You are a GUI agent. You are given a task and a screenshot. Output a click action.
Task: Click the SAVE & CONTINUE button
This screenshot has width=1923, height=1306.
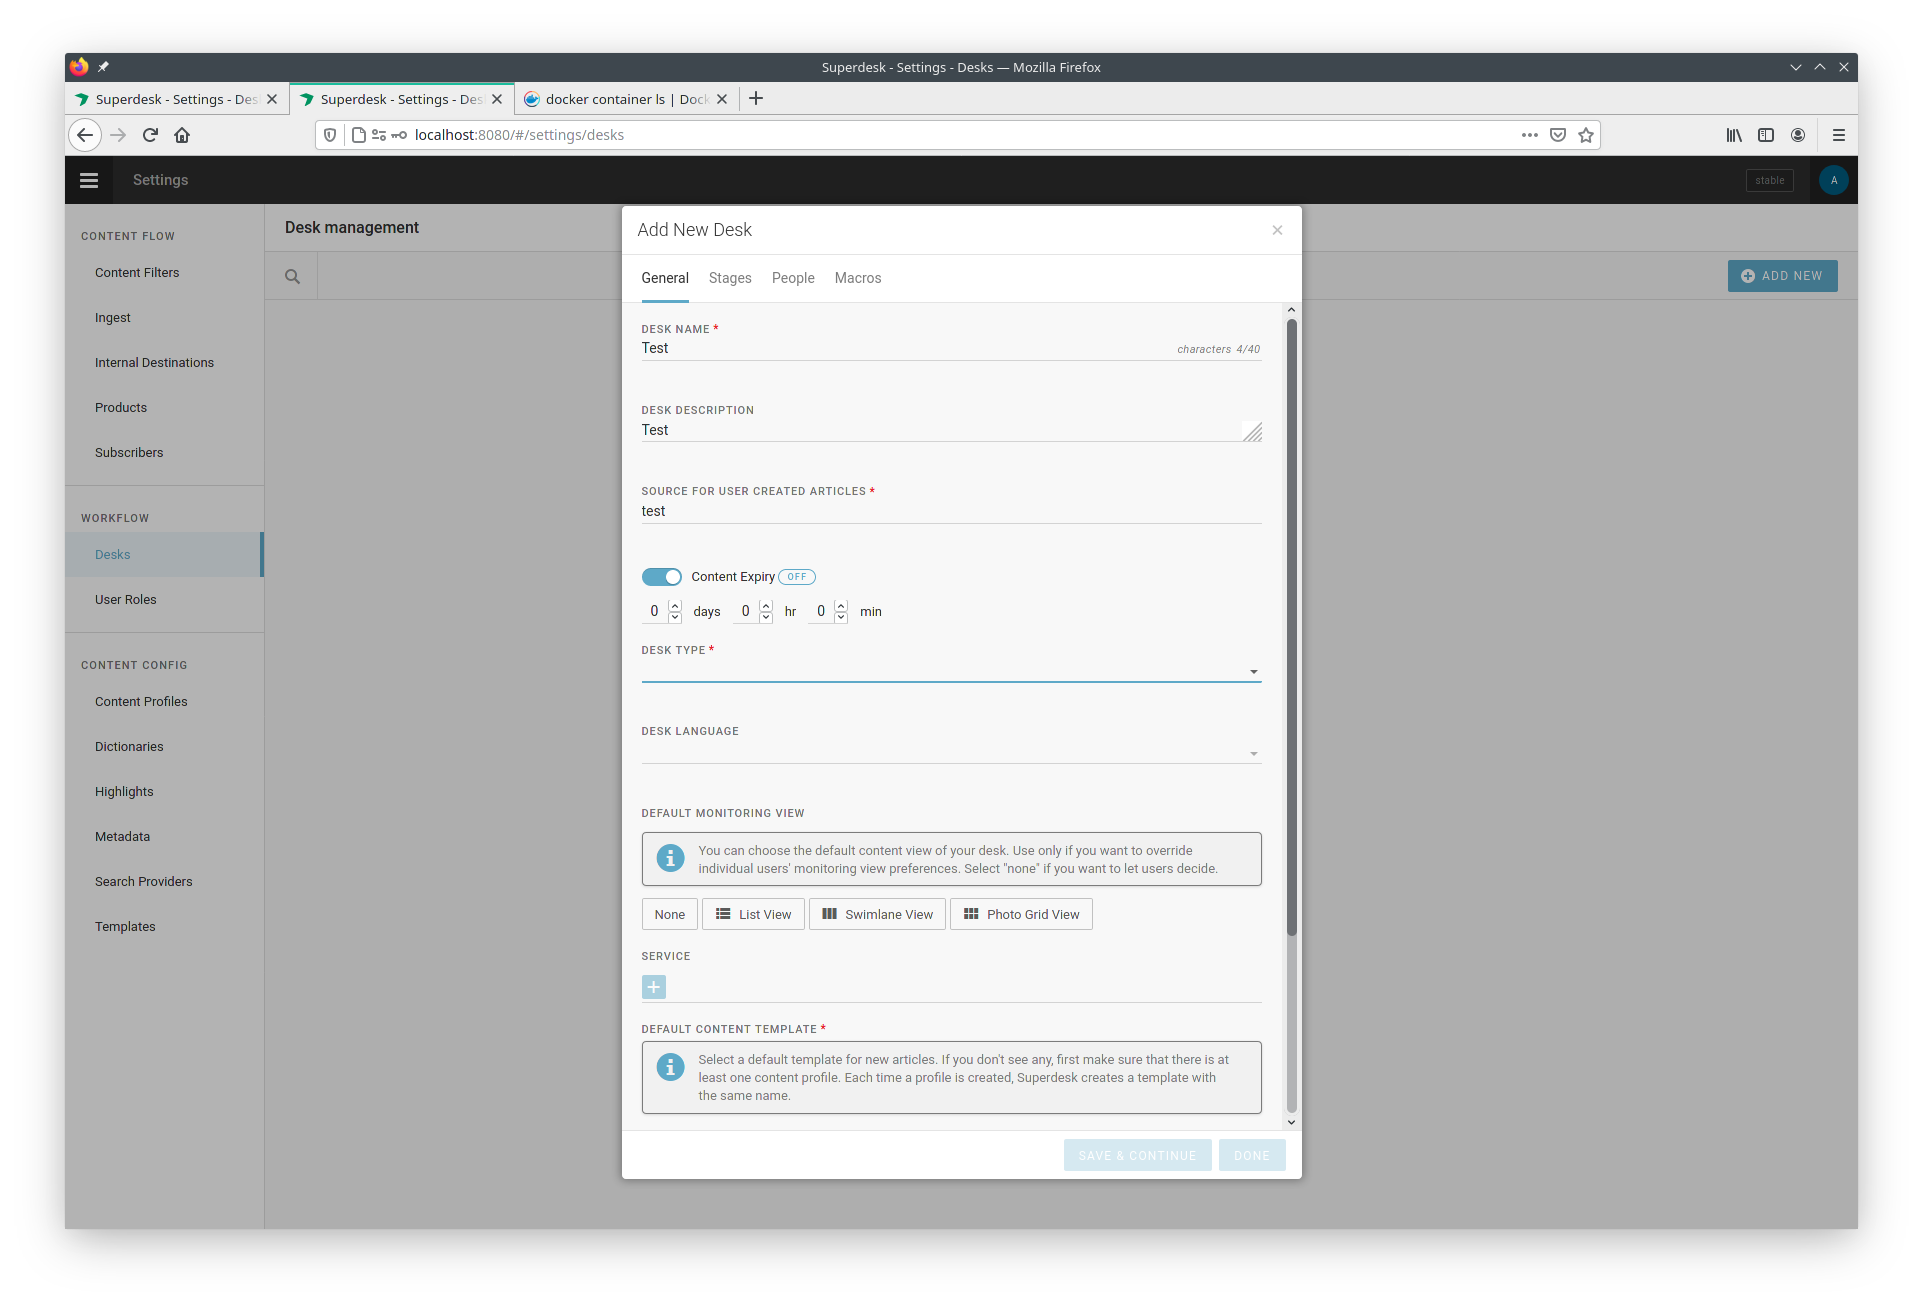tap(1137, 1154)
